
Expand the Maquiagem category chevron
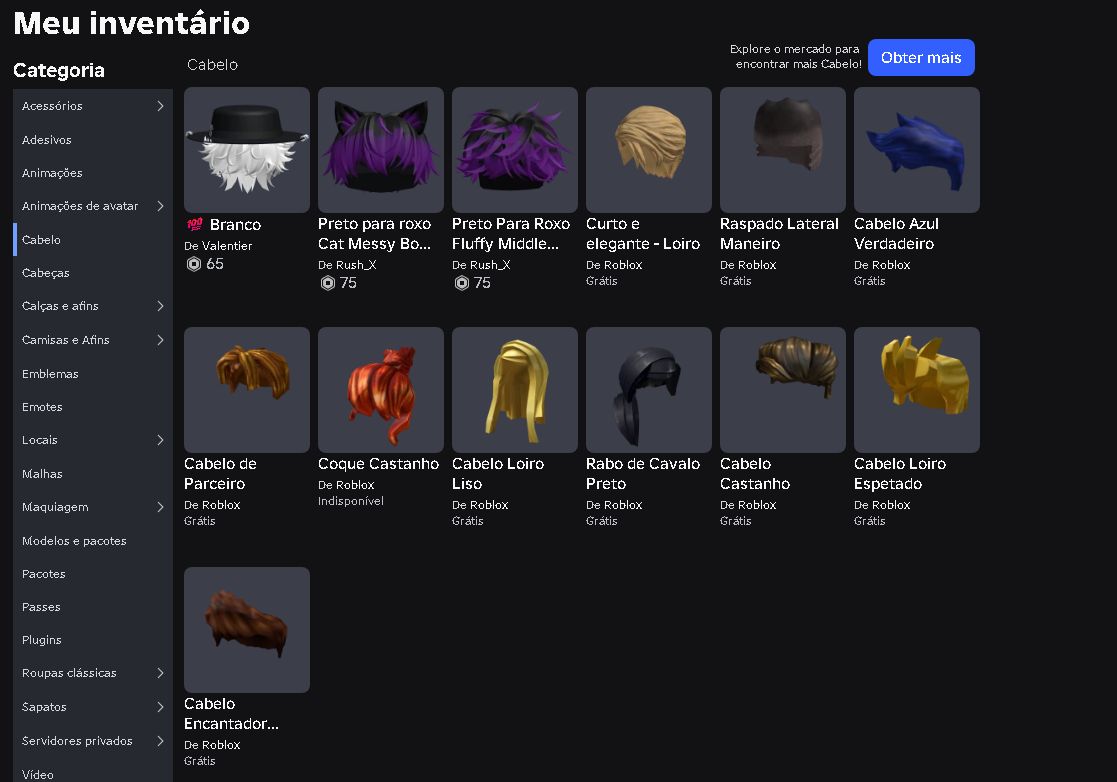(160, 507)
